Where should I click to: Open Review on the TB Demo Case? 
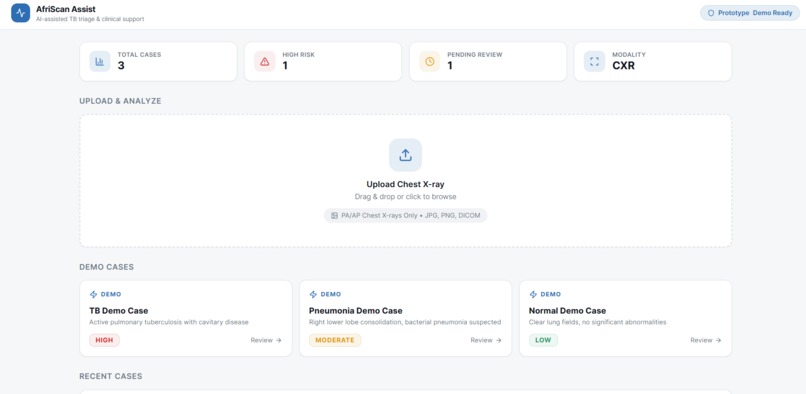tap(266, 340)
